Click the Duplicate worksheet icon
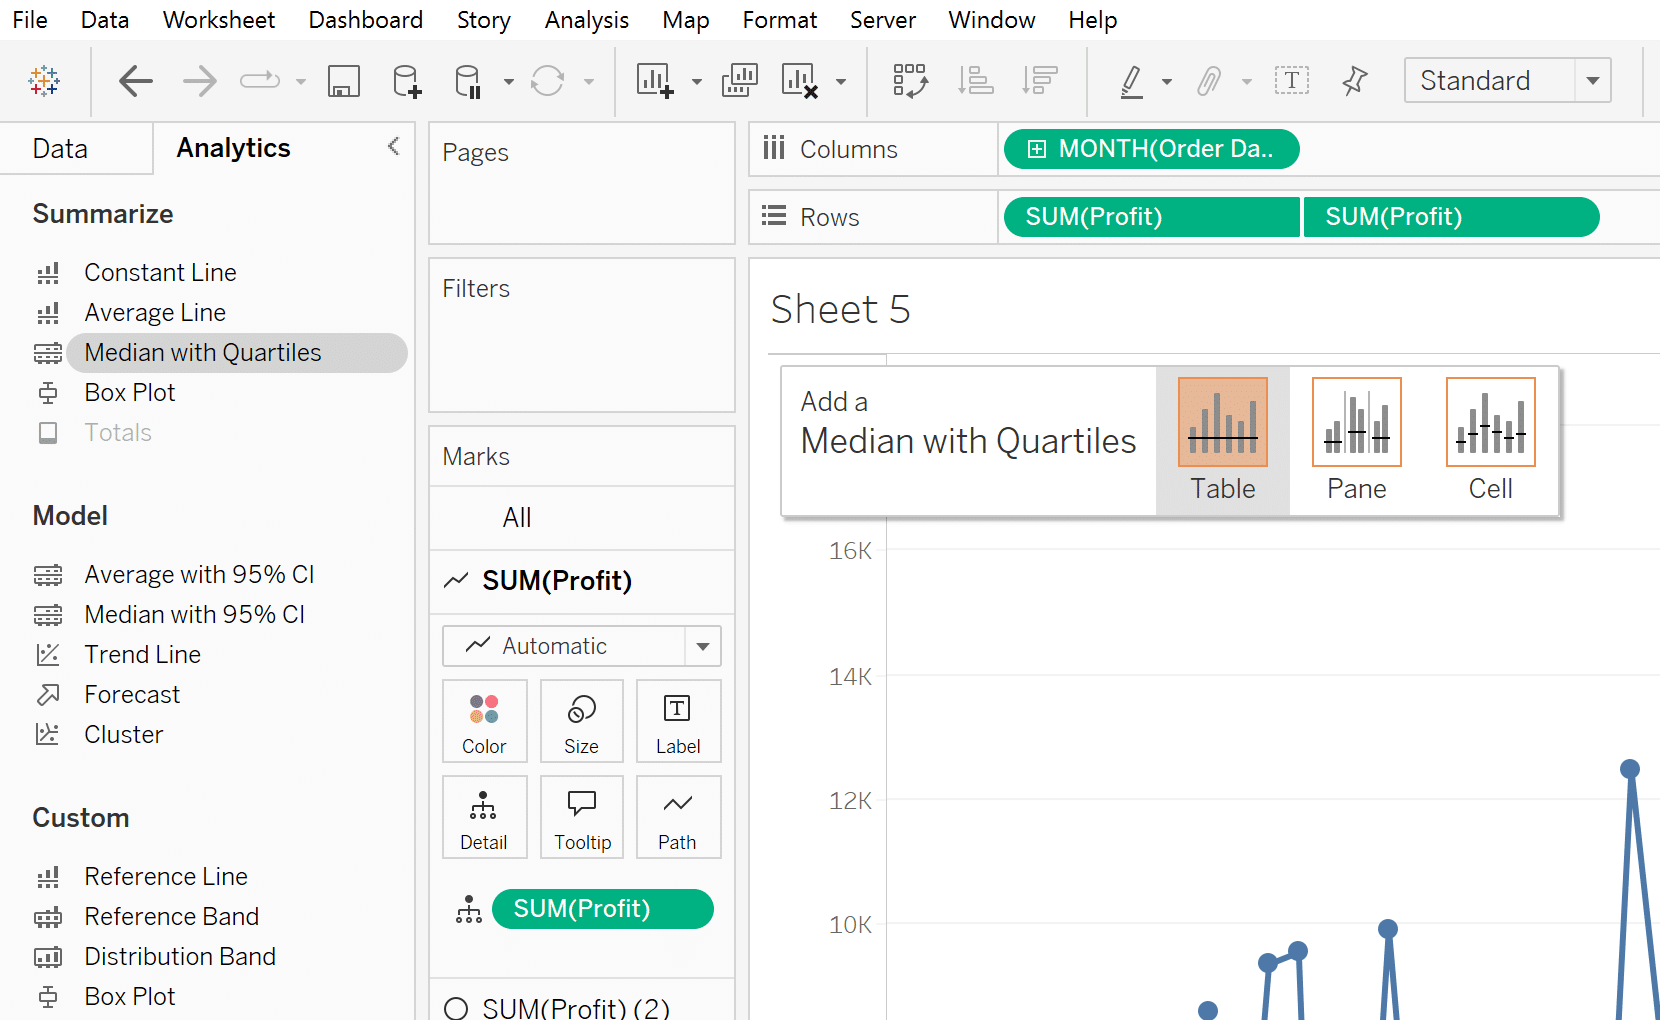The height and width of the screenshot is (1020, 1660). tap(739, 81)
